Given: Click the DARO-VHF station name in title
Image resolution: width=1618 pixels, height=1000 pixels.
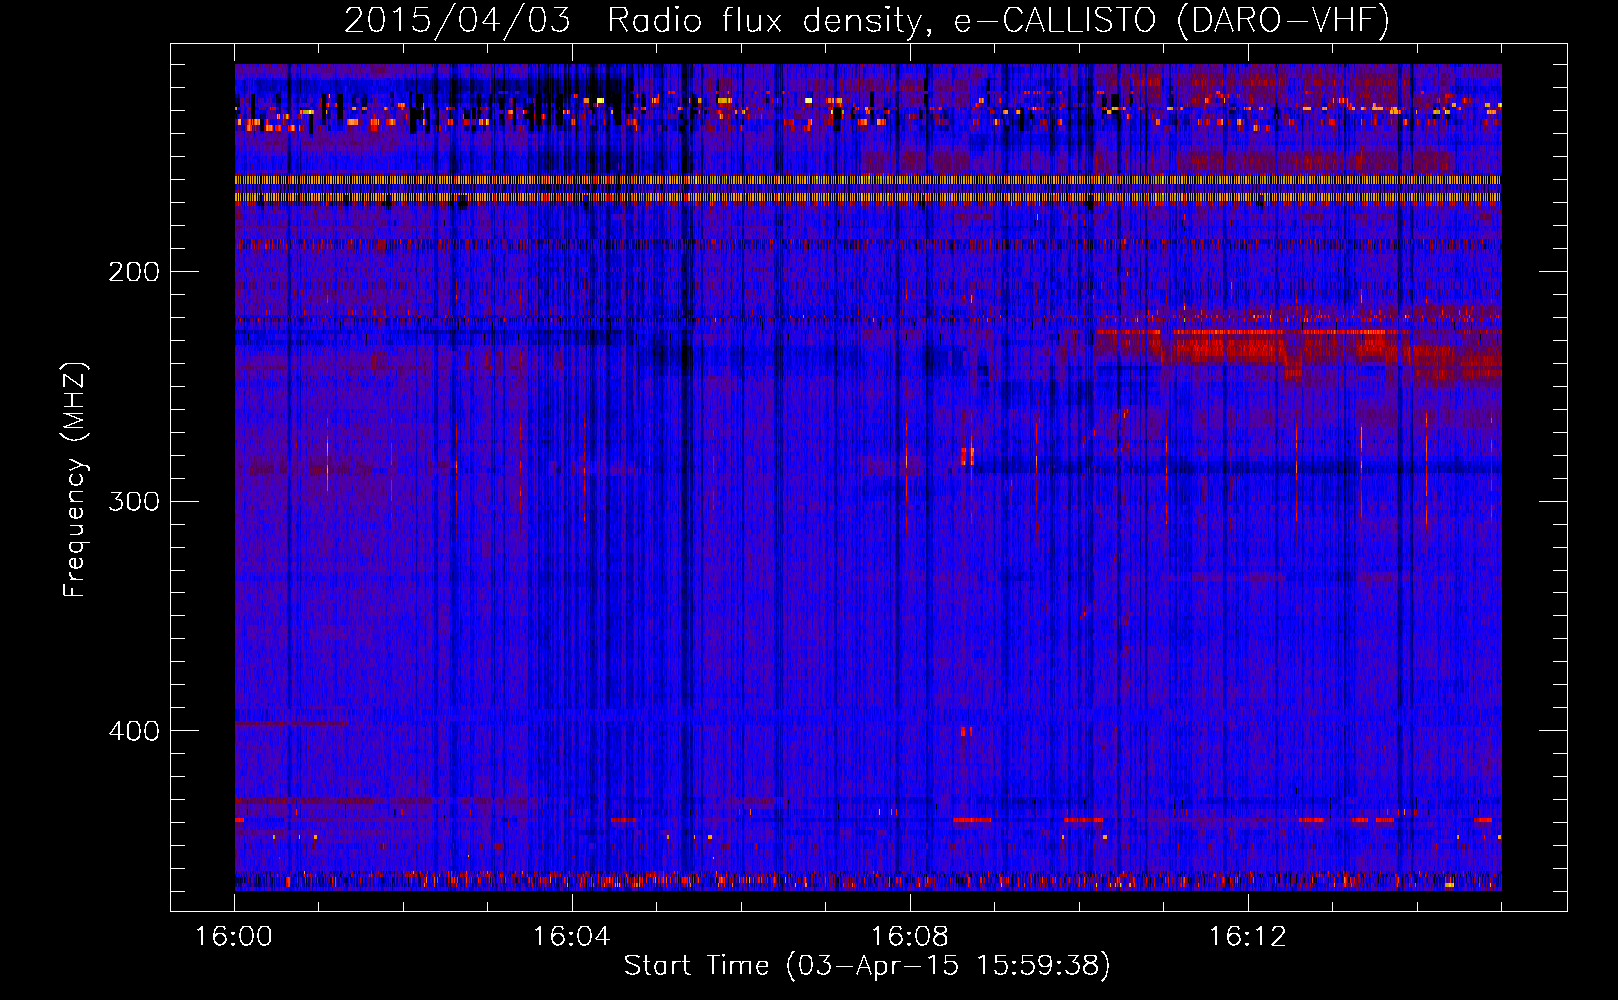Looking at the screenshot, I should [1283, 20].
